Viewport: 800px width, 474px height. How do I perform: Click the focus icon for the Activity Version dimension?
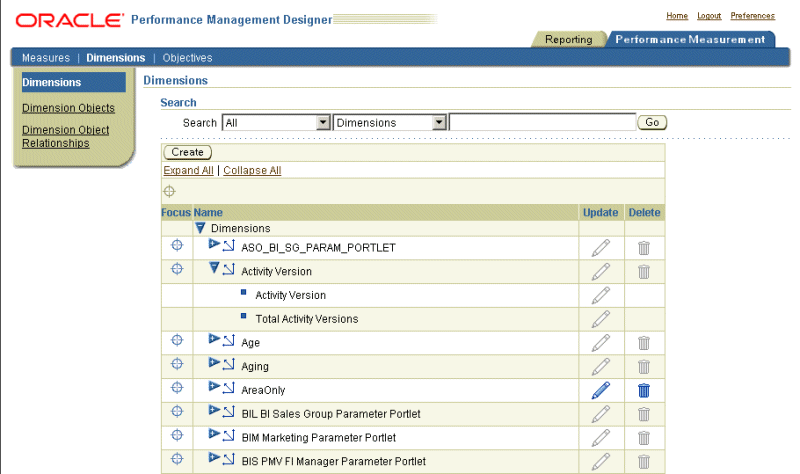tap(177, 269)
